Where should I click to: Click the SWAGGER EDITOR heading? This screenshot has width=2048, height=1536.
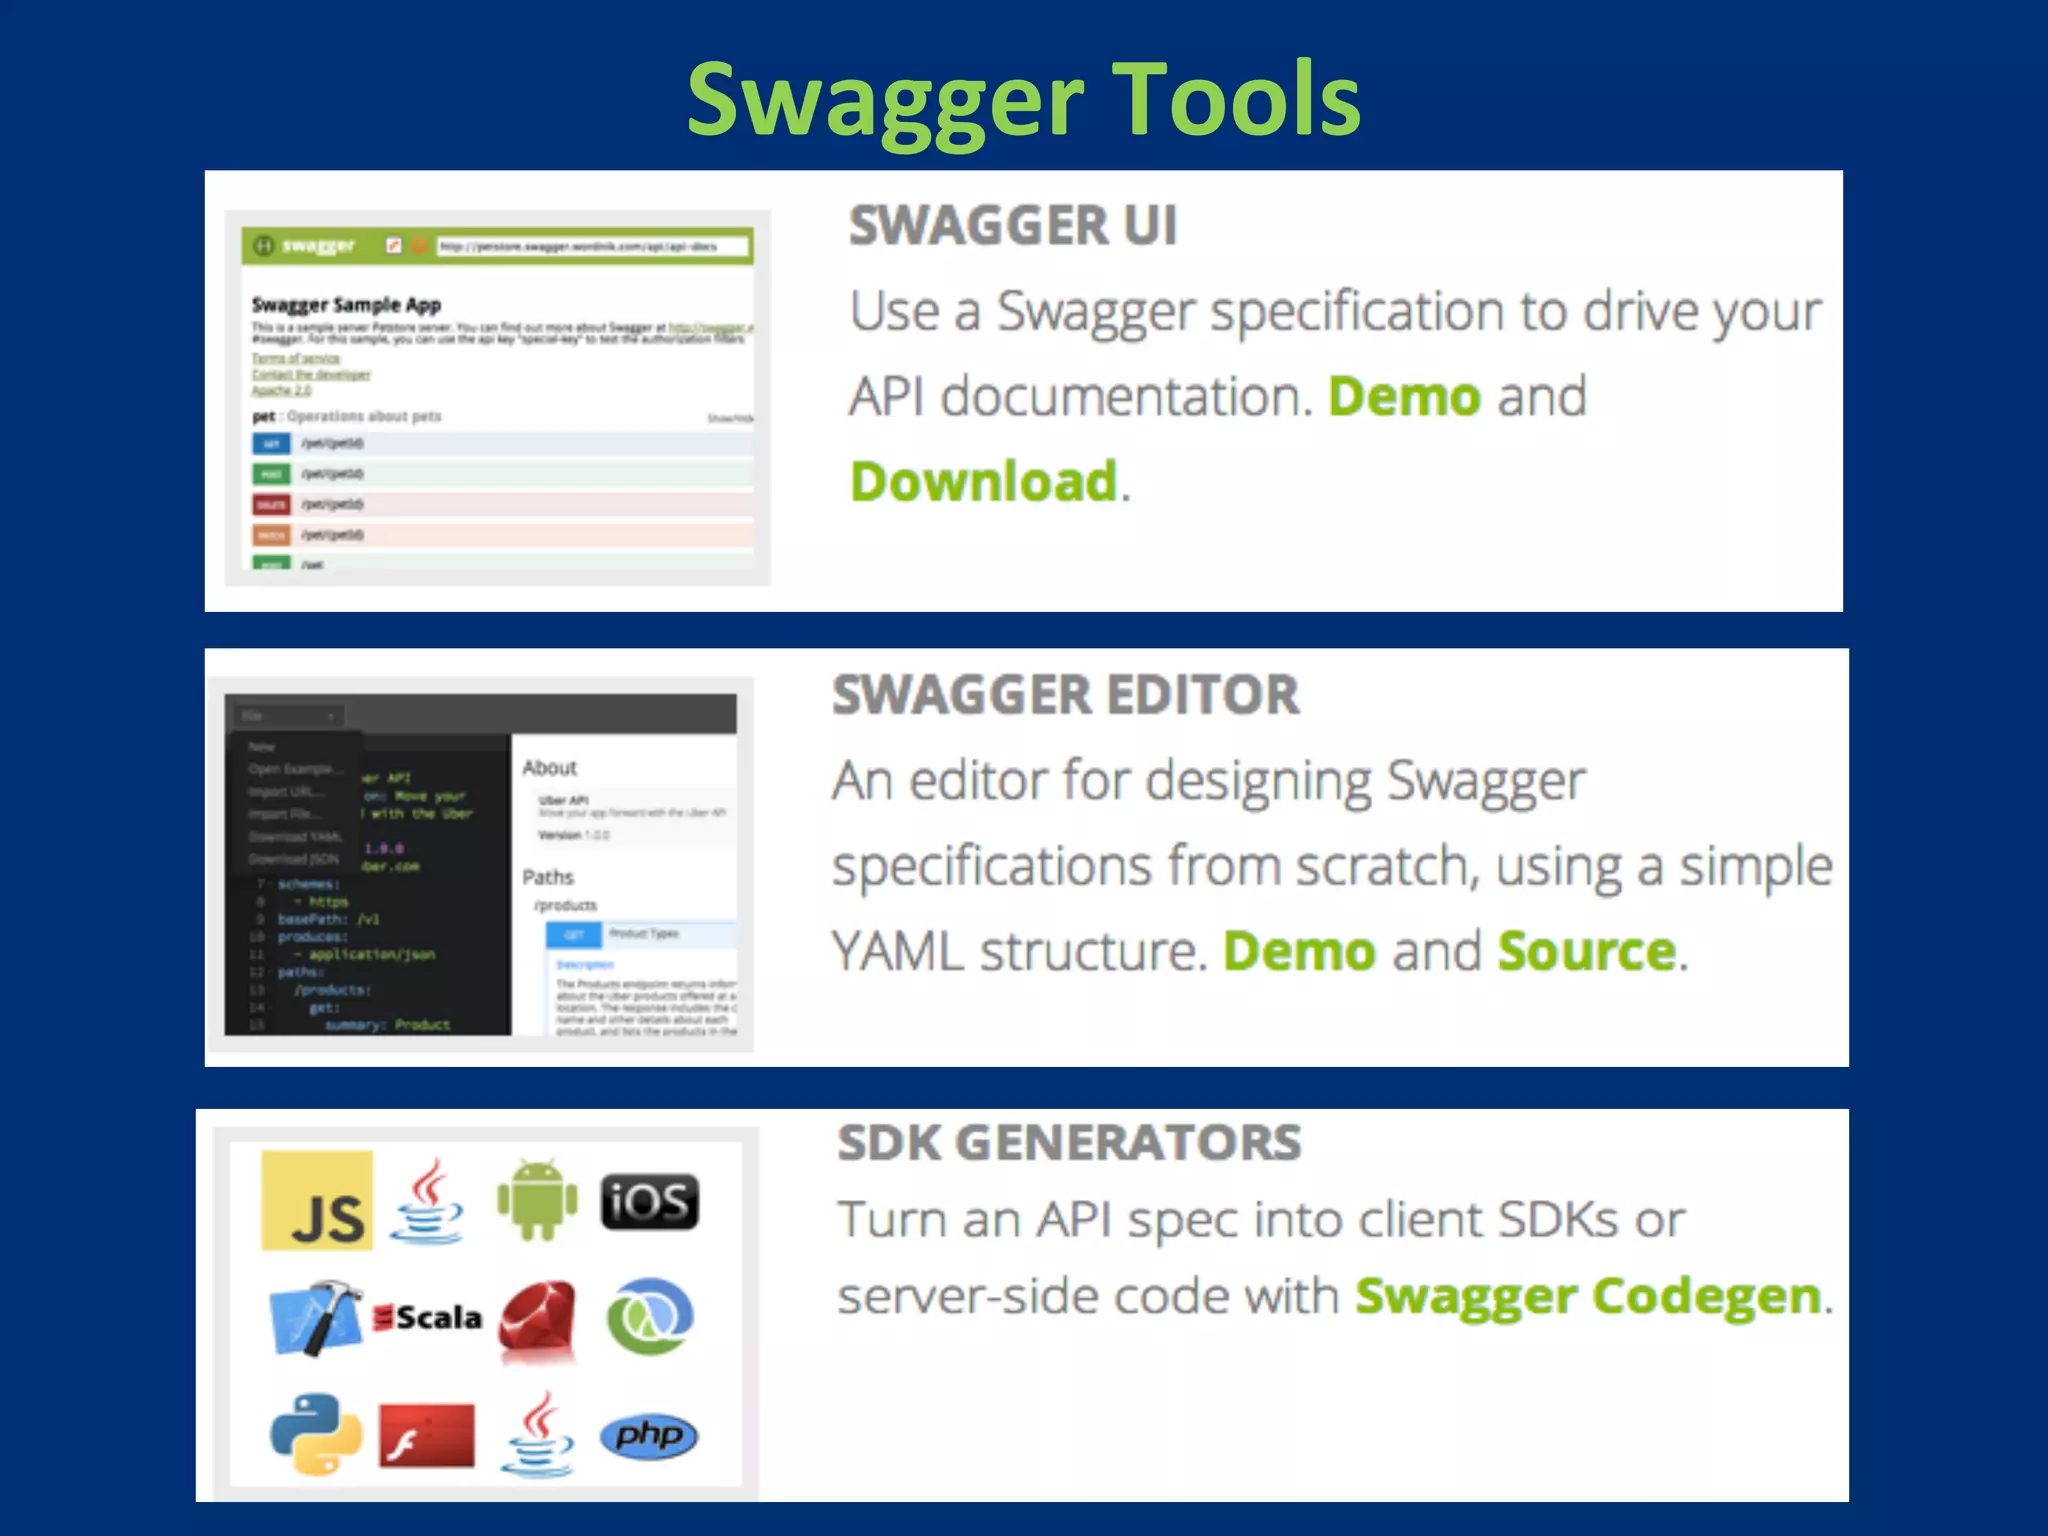pos(1066,695)
